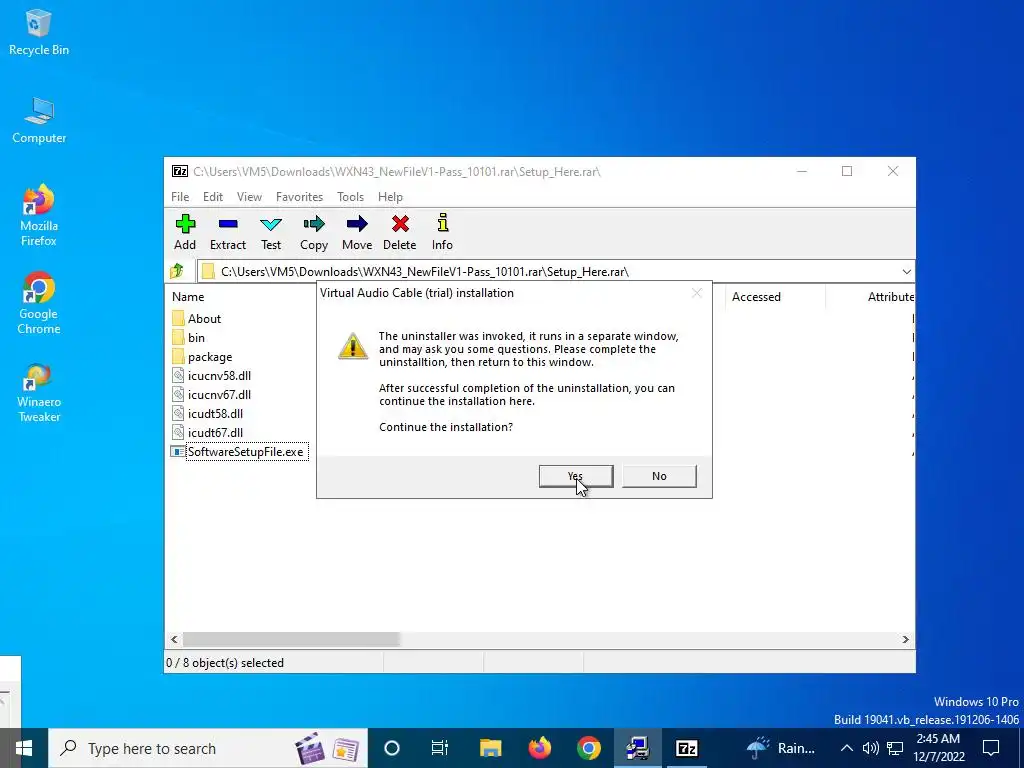Image resolution: width=1024 pixels, height=768 pixels.
Task: Maximize the 7-Zip window
Action: (847, 171)
